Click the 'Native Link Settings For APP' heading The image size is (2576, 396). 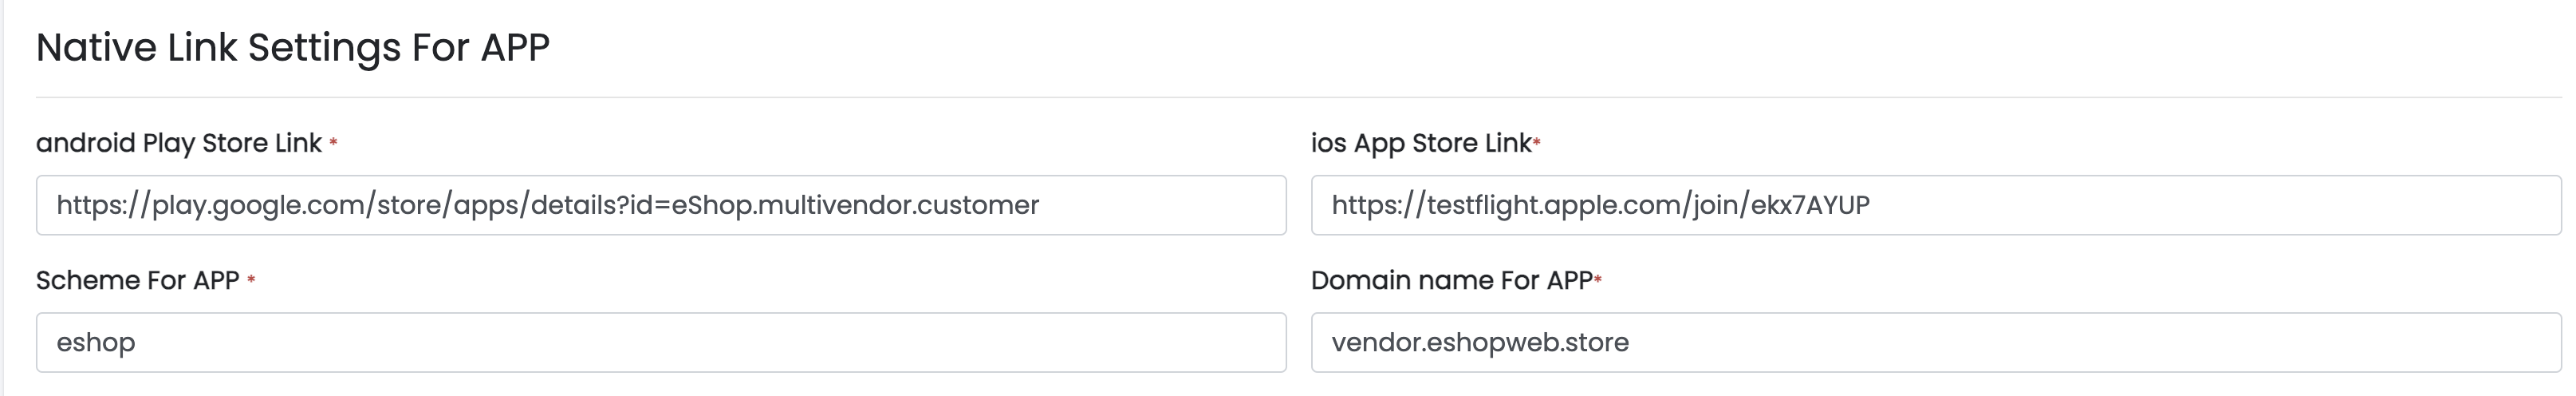(292, 47)
